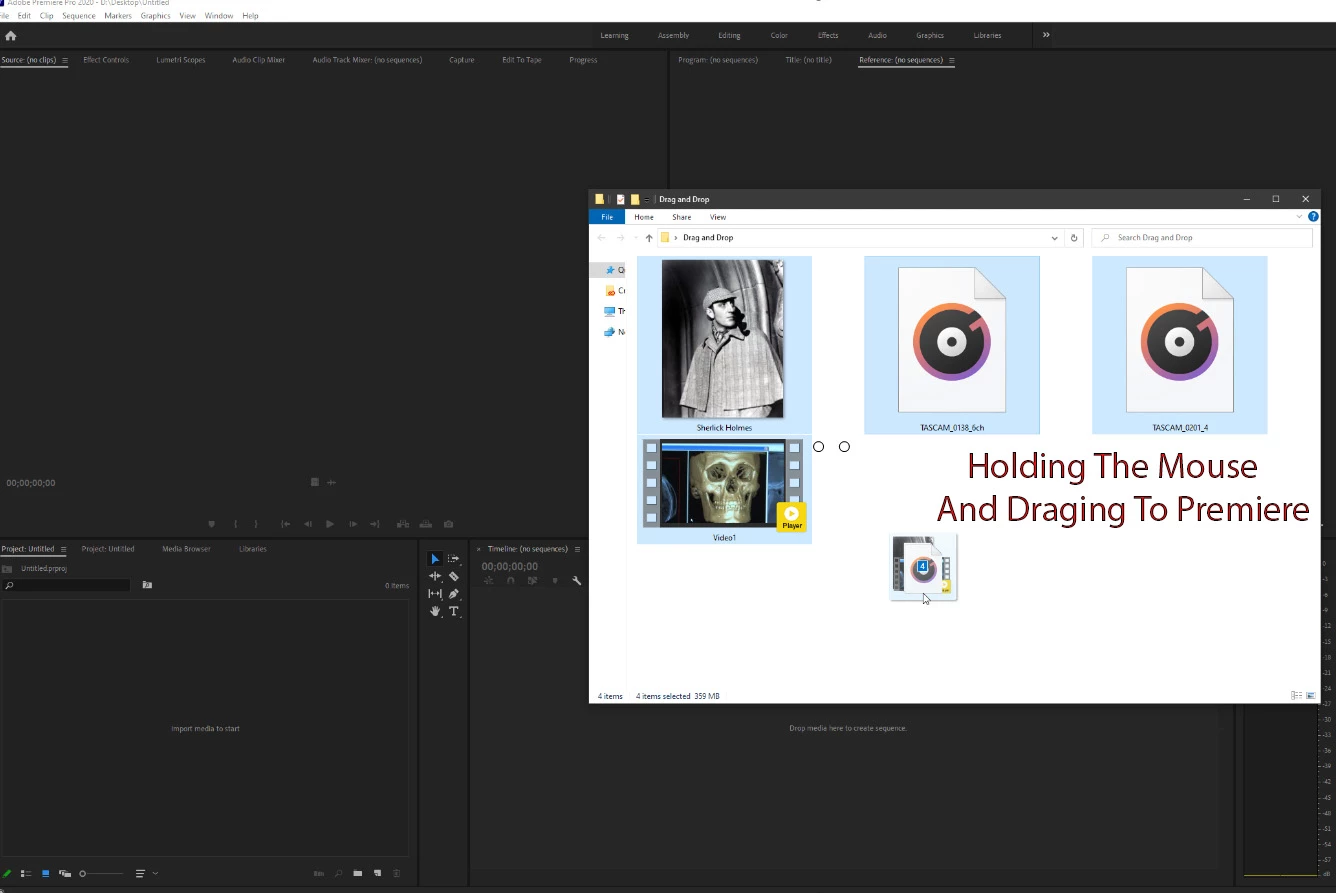This screenshot has width=1336, height=893.
Task: Click Automate To Sequence icon
Action: (319, 873)
